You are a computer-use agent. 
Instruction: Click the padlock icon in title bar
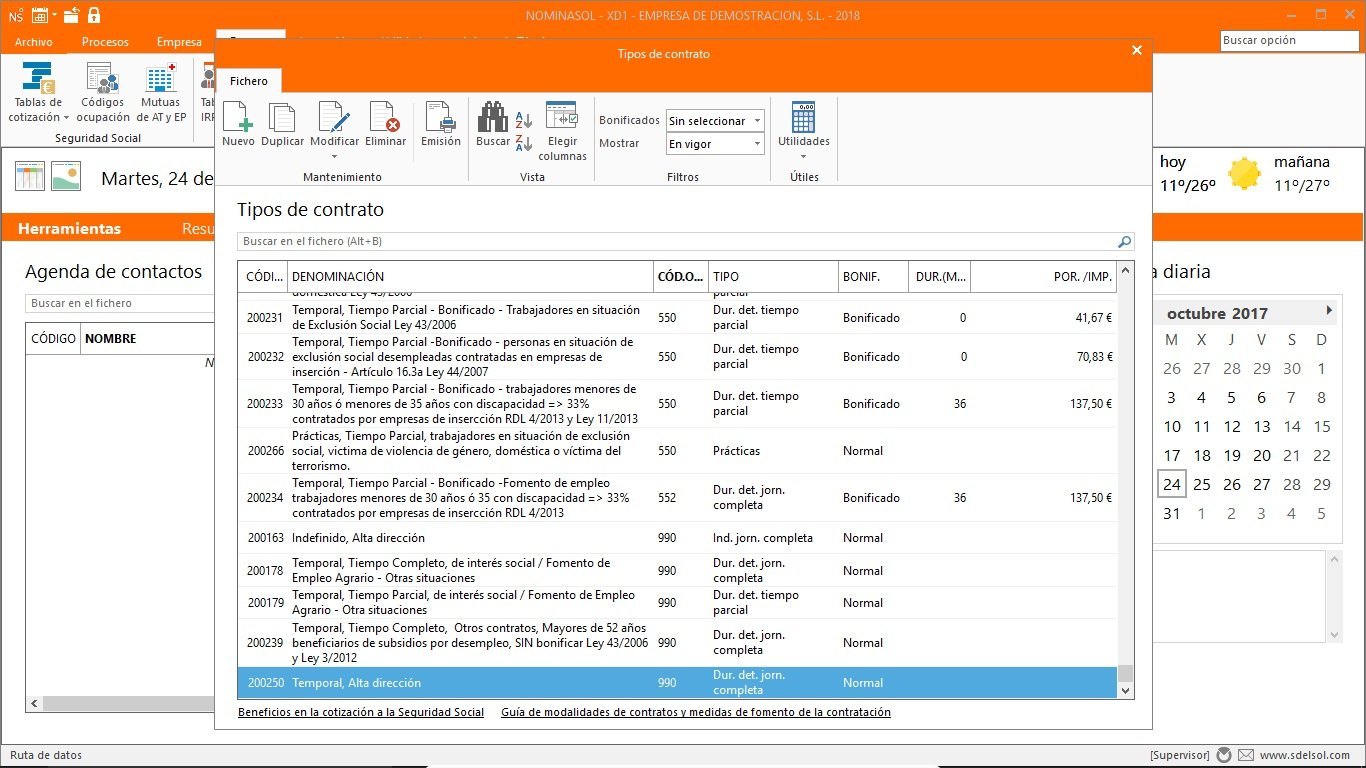(94, 15)
